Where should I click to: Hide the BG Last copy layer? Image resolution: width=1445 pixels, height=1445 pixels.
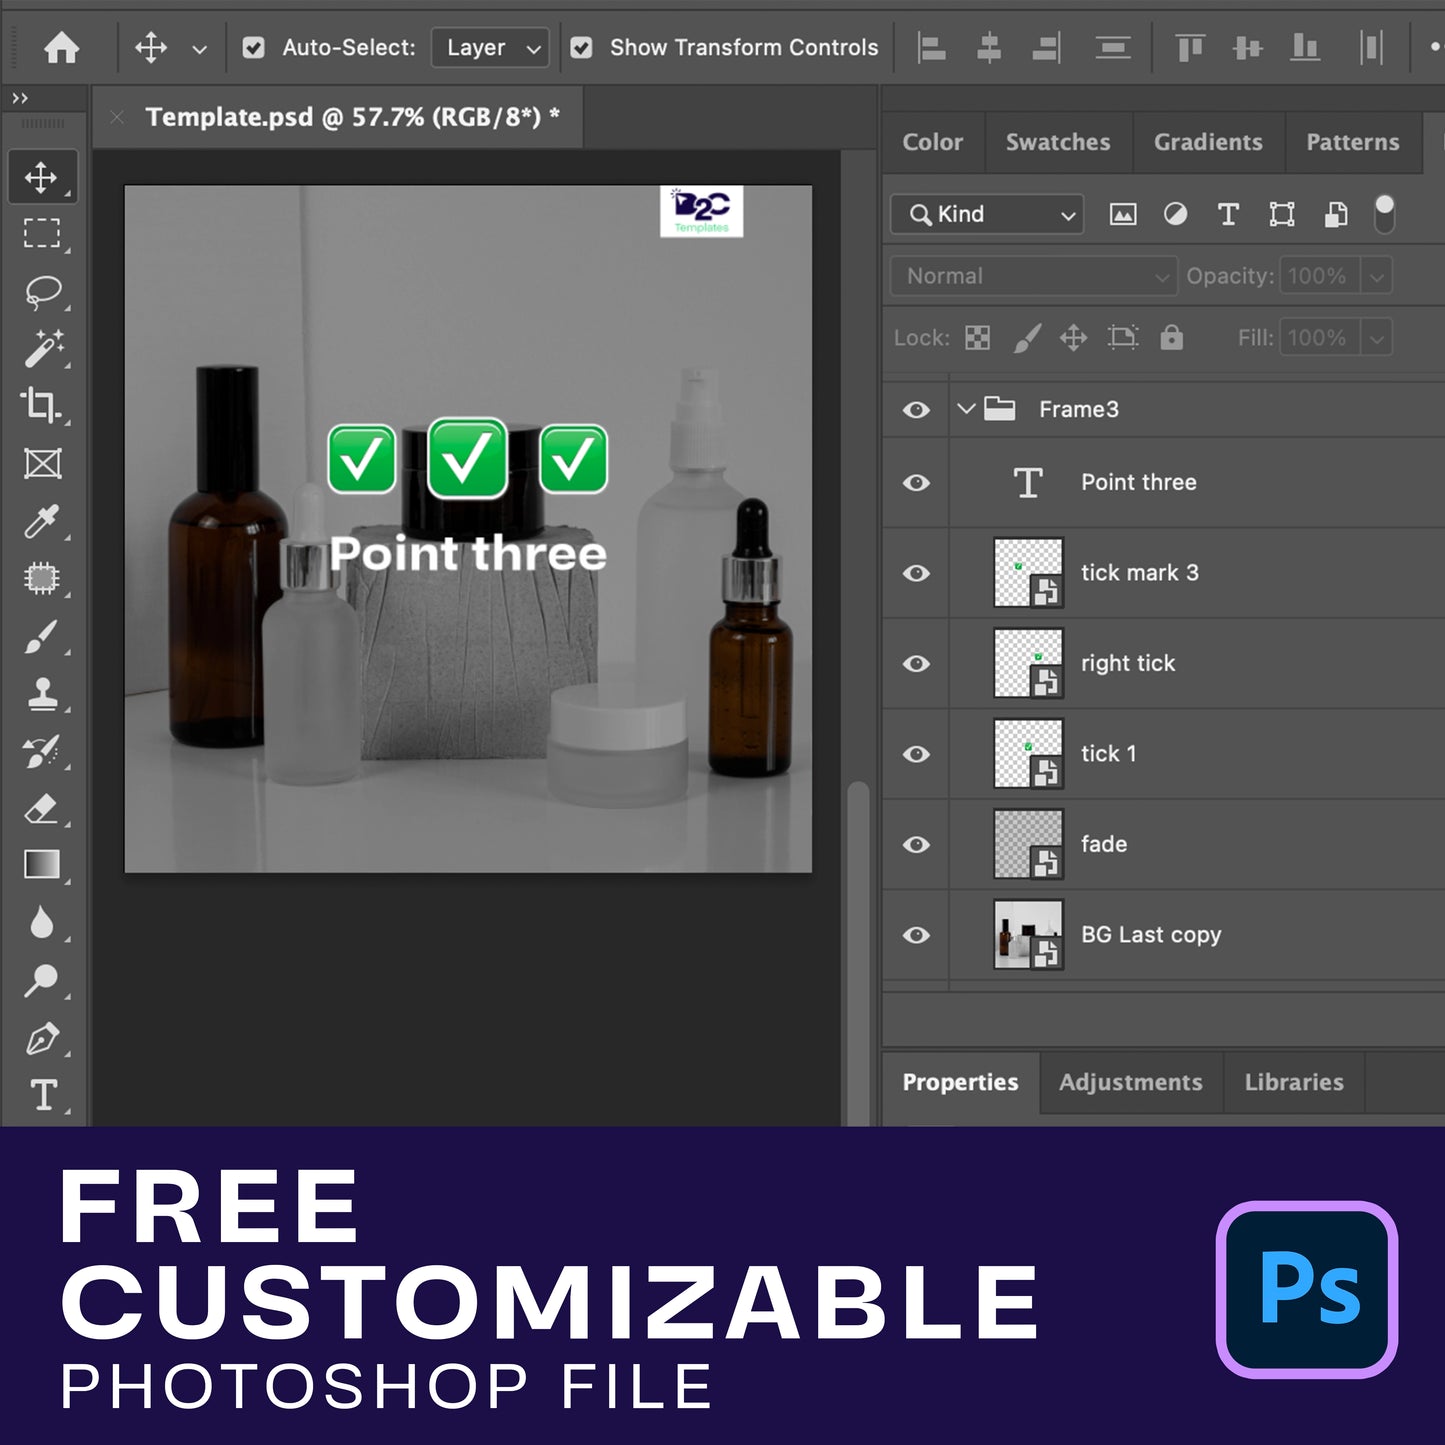[916, 935]
